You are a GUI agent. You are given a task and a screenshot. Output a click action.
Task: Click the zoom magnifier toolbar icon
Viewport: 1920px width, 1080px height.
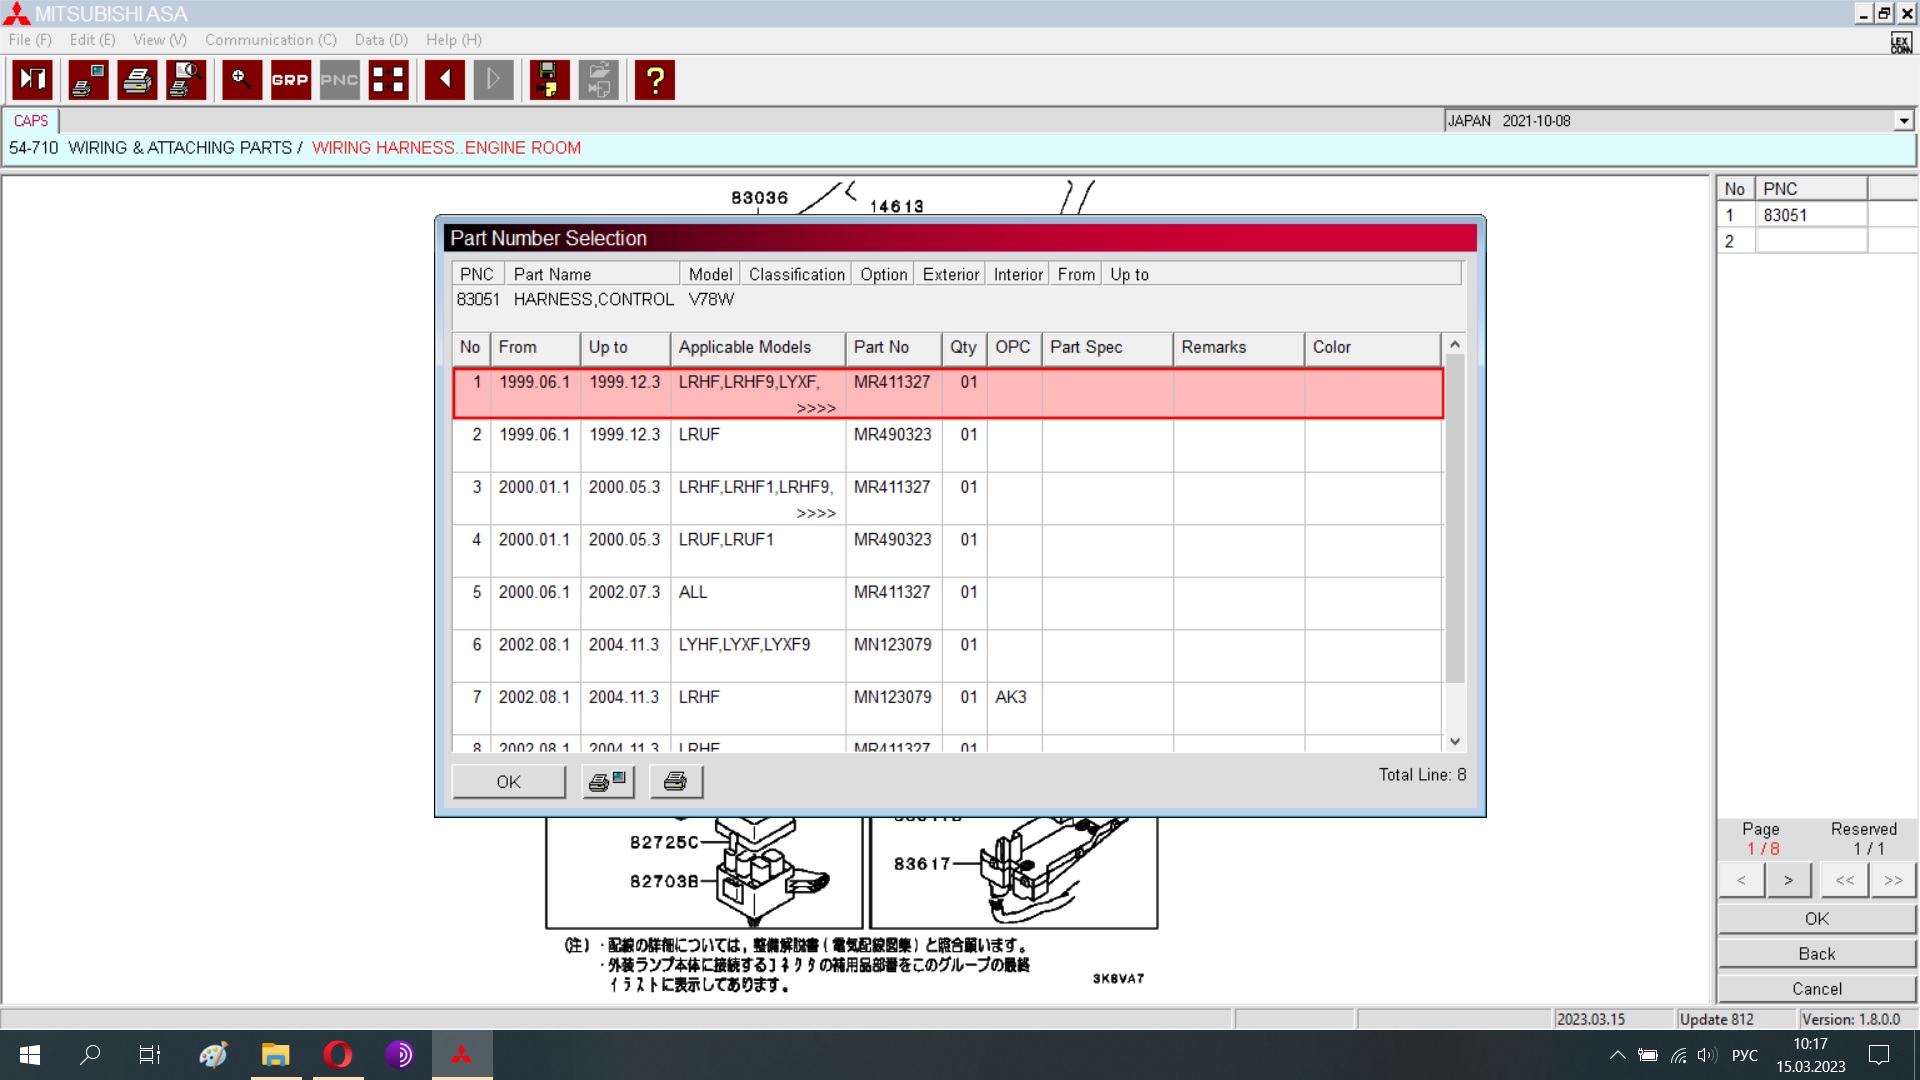click(x=241, y=80)
